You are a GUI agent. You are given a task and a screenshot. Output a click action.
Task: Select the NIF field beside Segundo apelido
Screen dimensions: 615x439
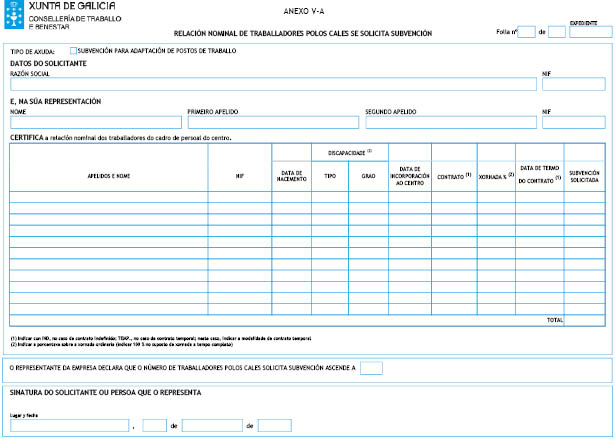pyautogui.click(x=575, y=122)
